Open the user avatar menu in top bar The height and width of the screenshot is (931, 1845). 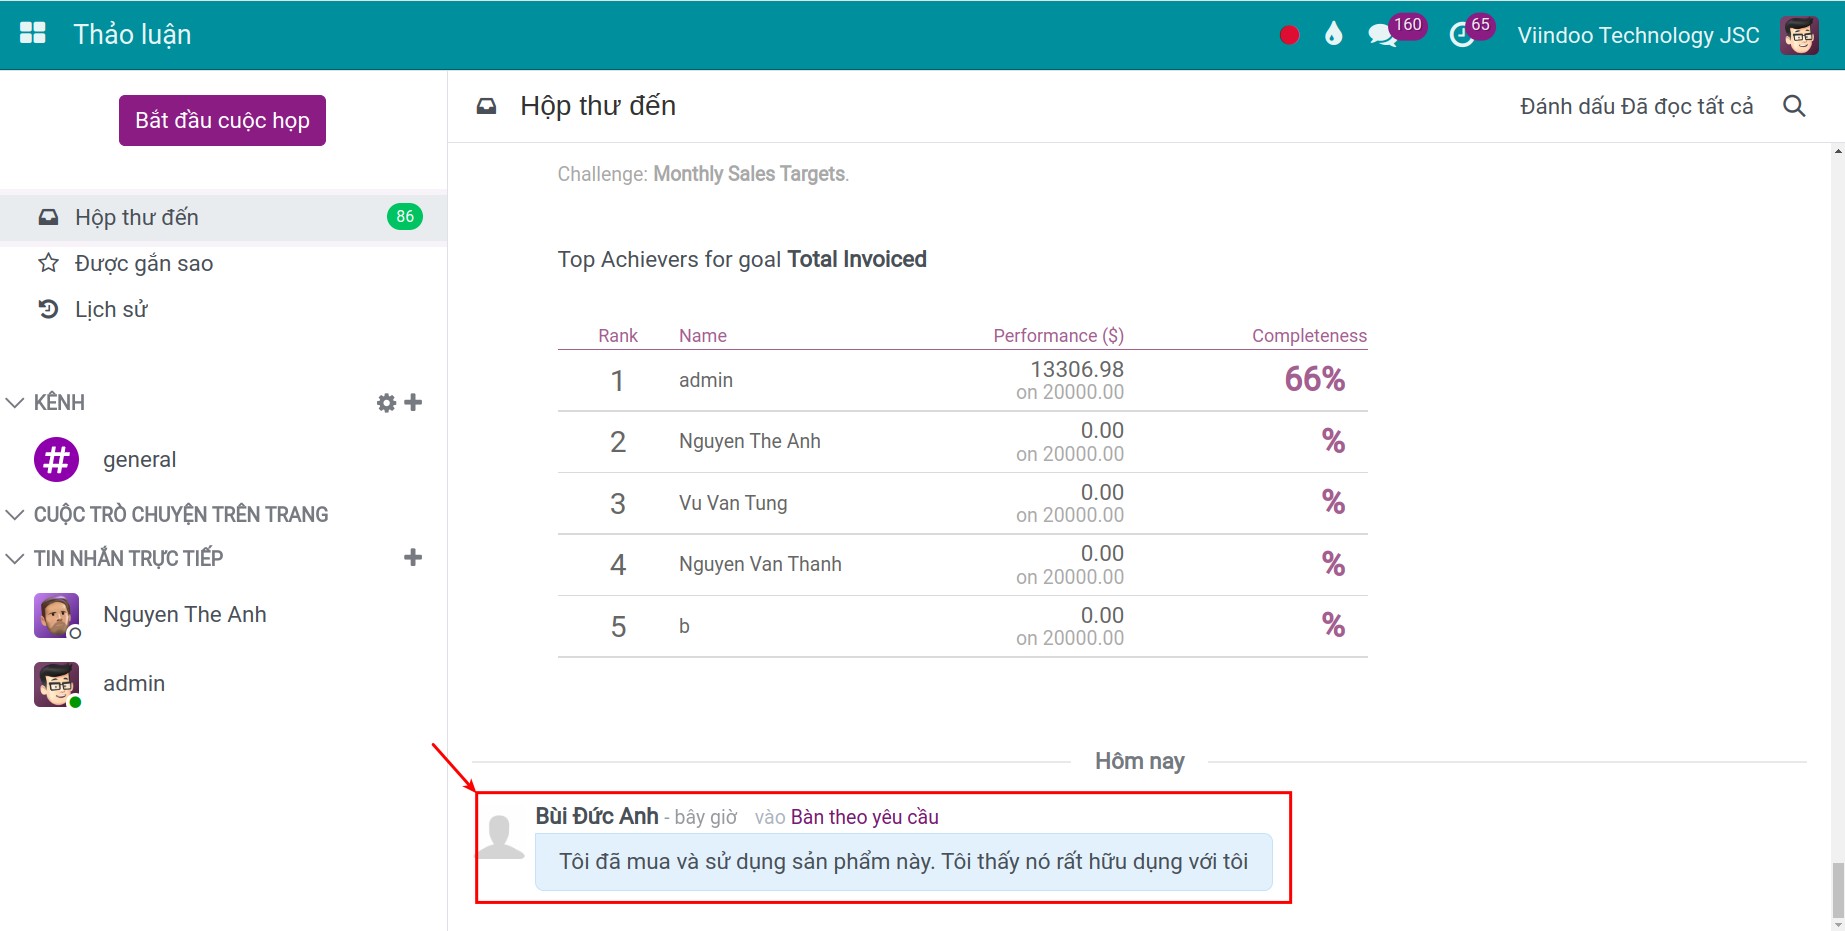tap(1799, 35)
